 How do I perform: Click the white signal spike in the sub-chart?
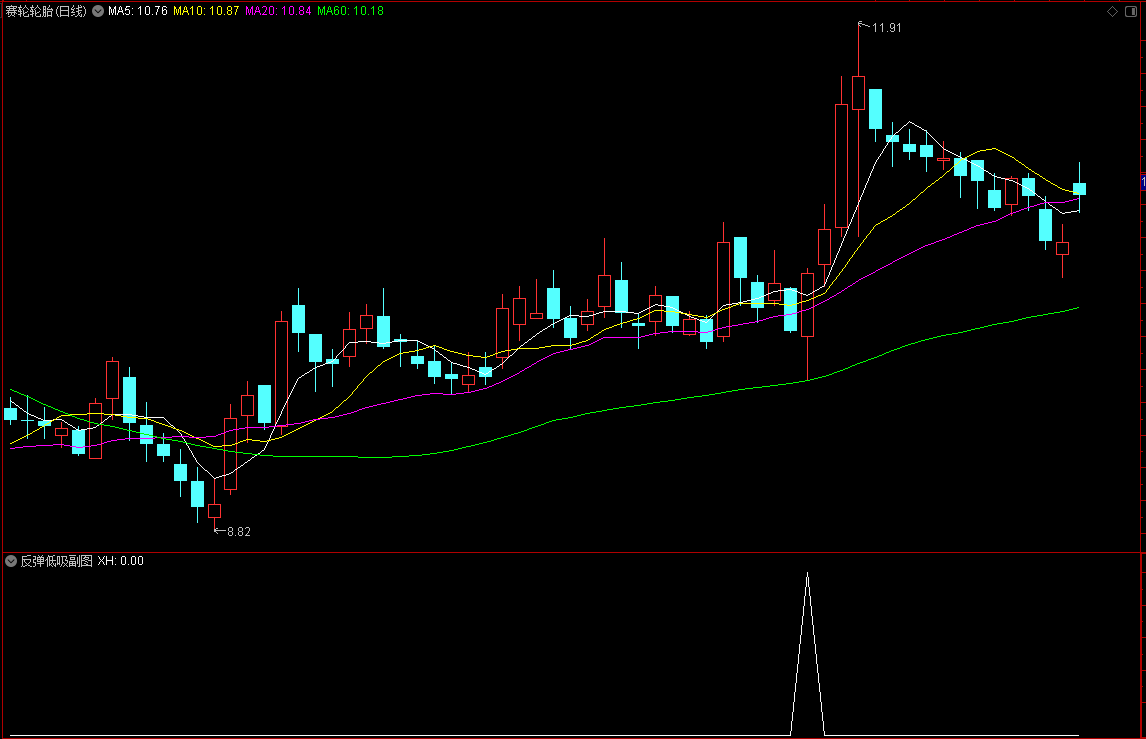click(x=808, y=654)
